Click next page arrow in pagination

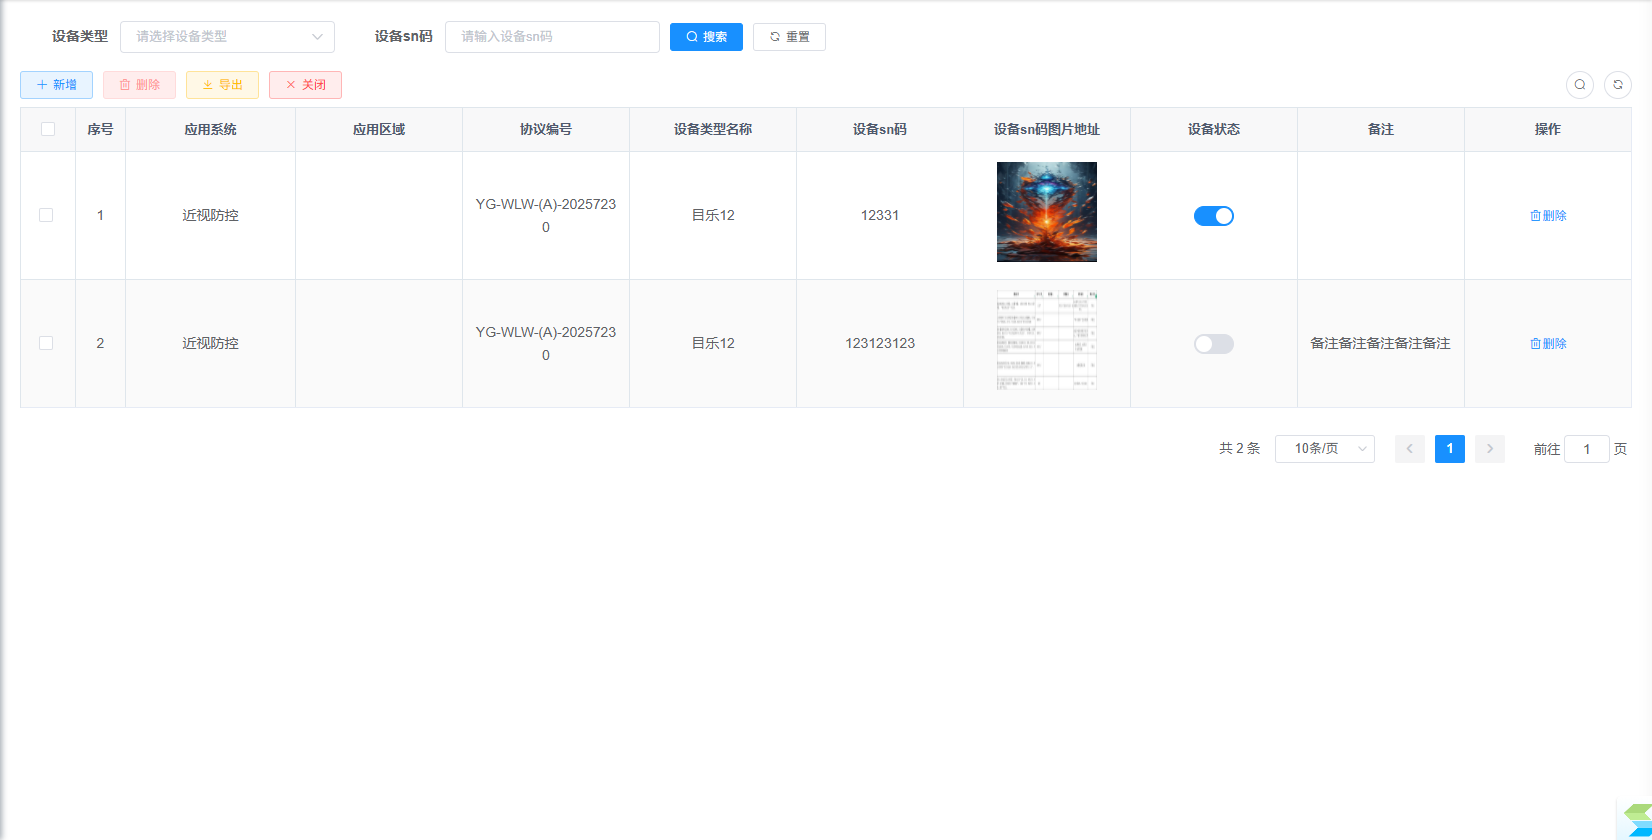1490,449
